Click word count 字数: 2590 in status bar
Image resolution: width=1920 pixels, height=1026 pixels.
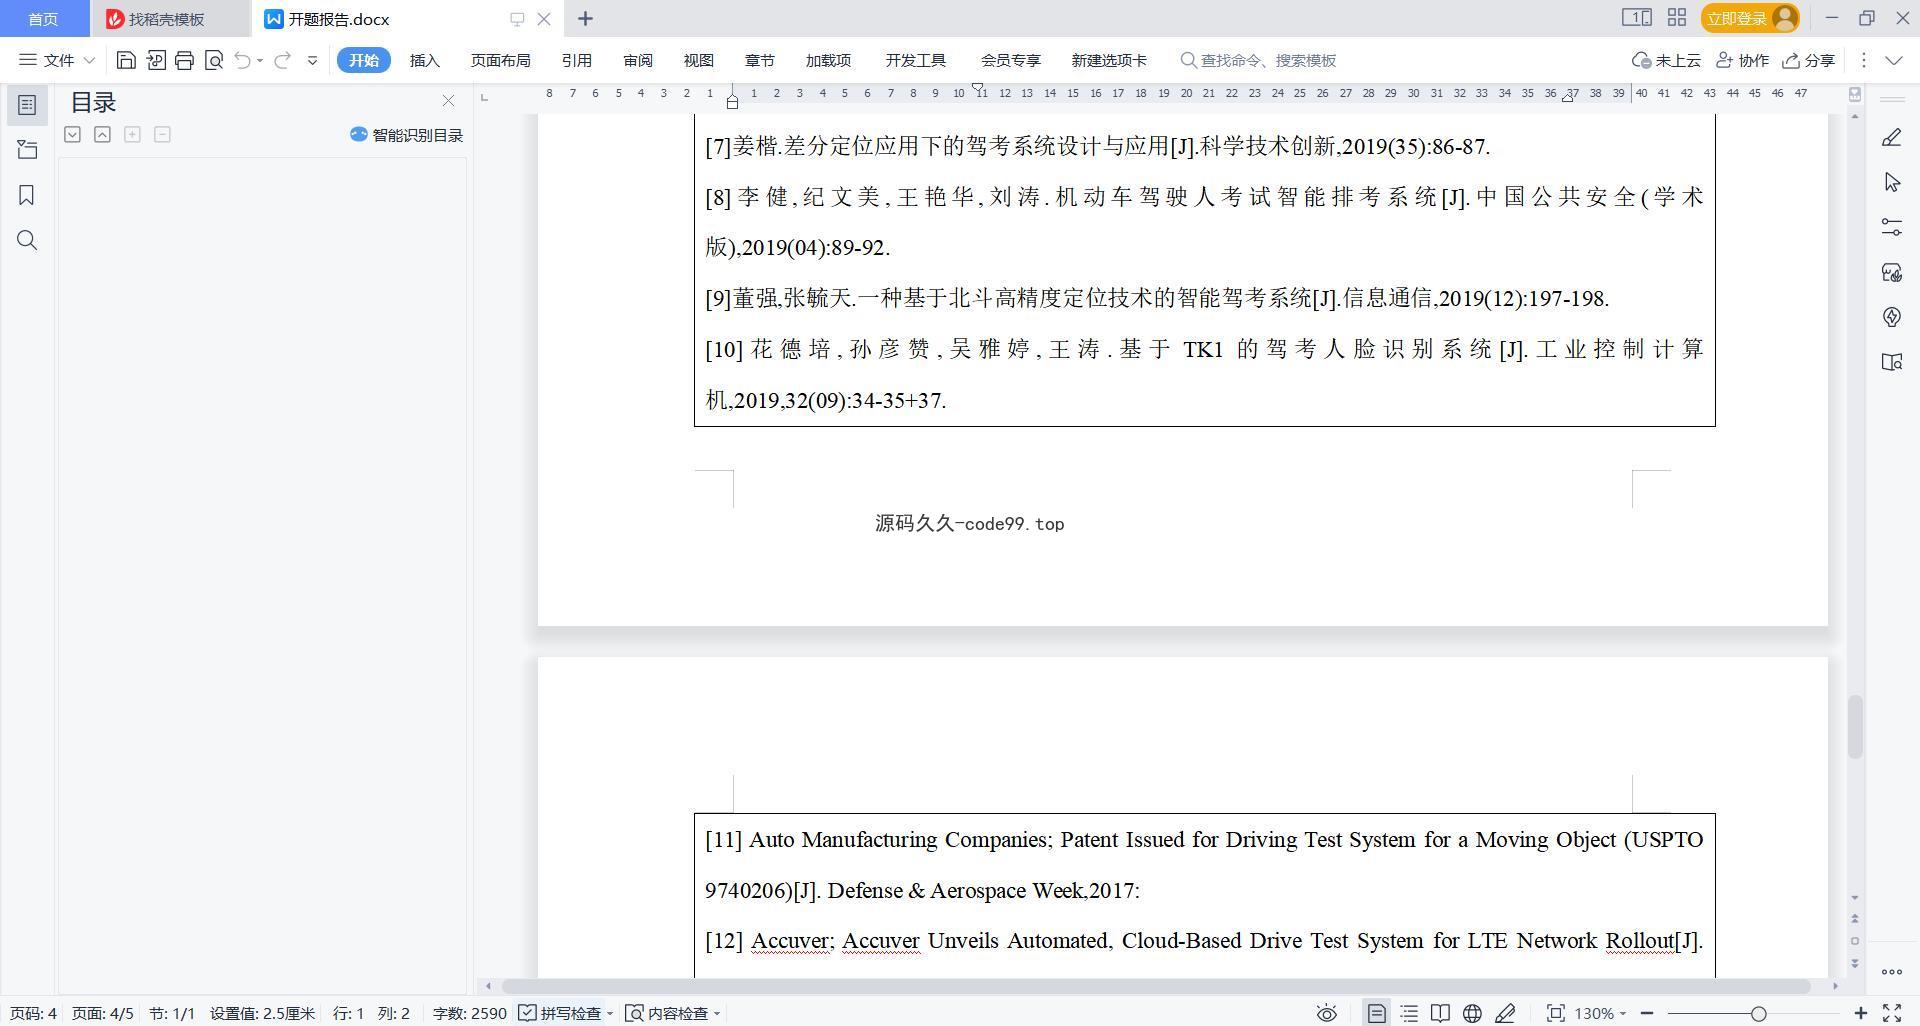coord(470,1013)
